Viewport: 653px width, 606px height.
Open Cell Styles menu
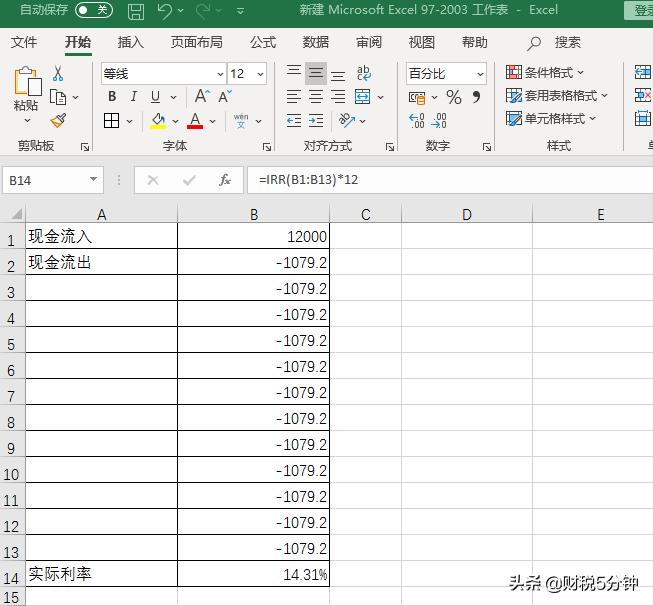click(551, 119)
